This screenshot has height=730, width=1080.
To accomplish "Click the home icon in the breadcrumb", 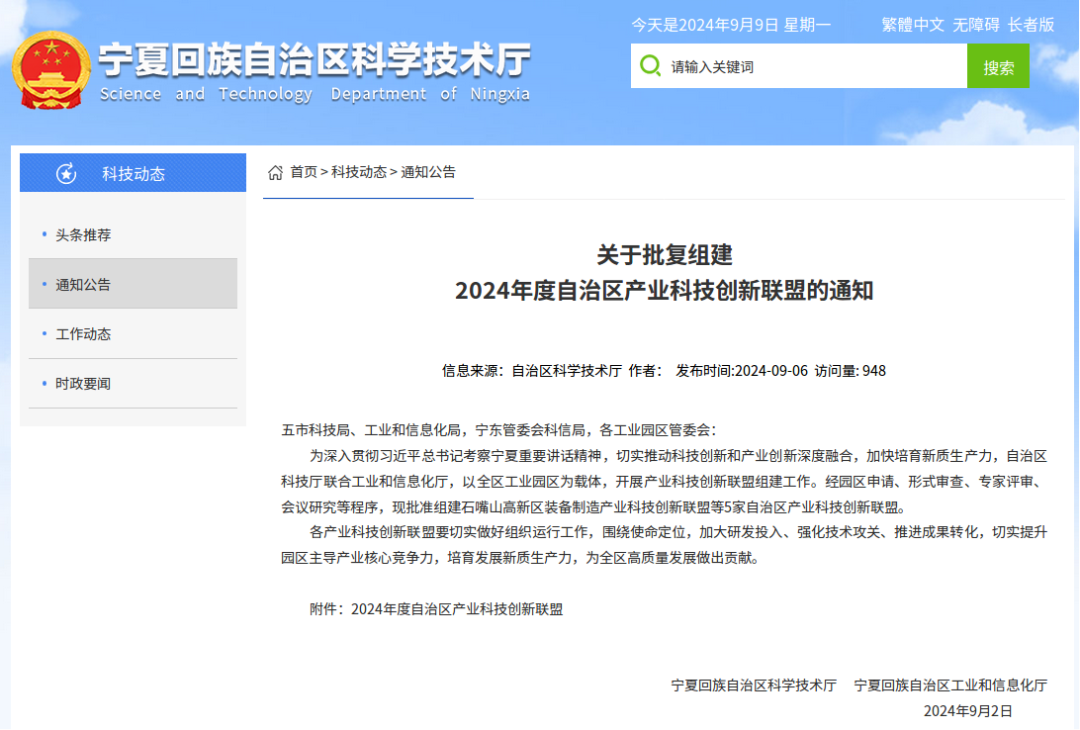I will [275, 172].
